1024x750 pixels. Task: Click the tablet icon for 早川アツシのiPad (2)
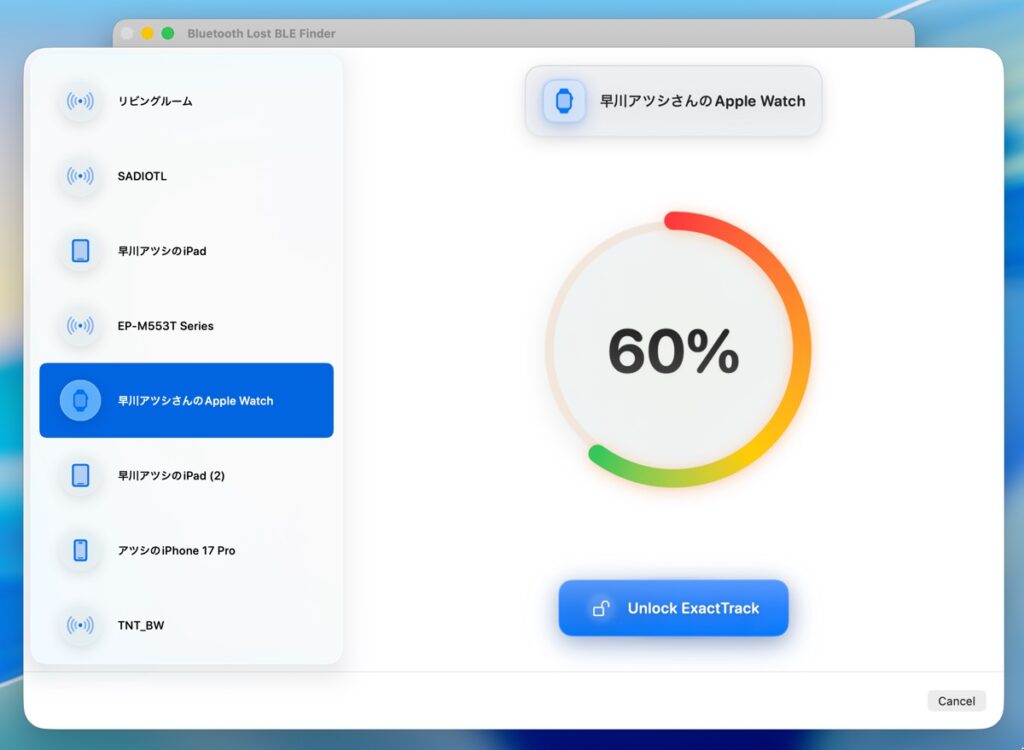[80, 475]
